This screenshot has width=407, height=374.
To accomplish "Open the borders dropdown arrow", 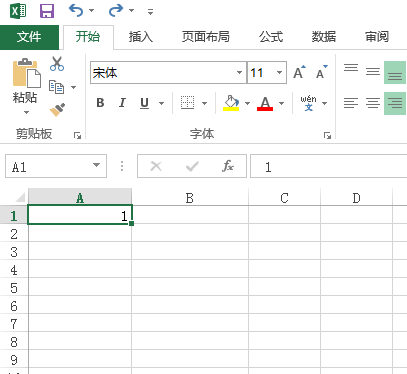I will 204,103.
